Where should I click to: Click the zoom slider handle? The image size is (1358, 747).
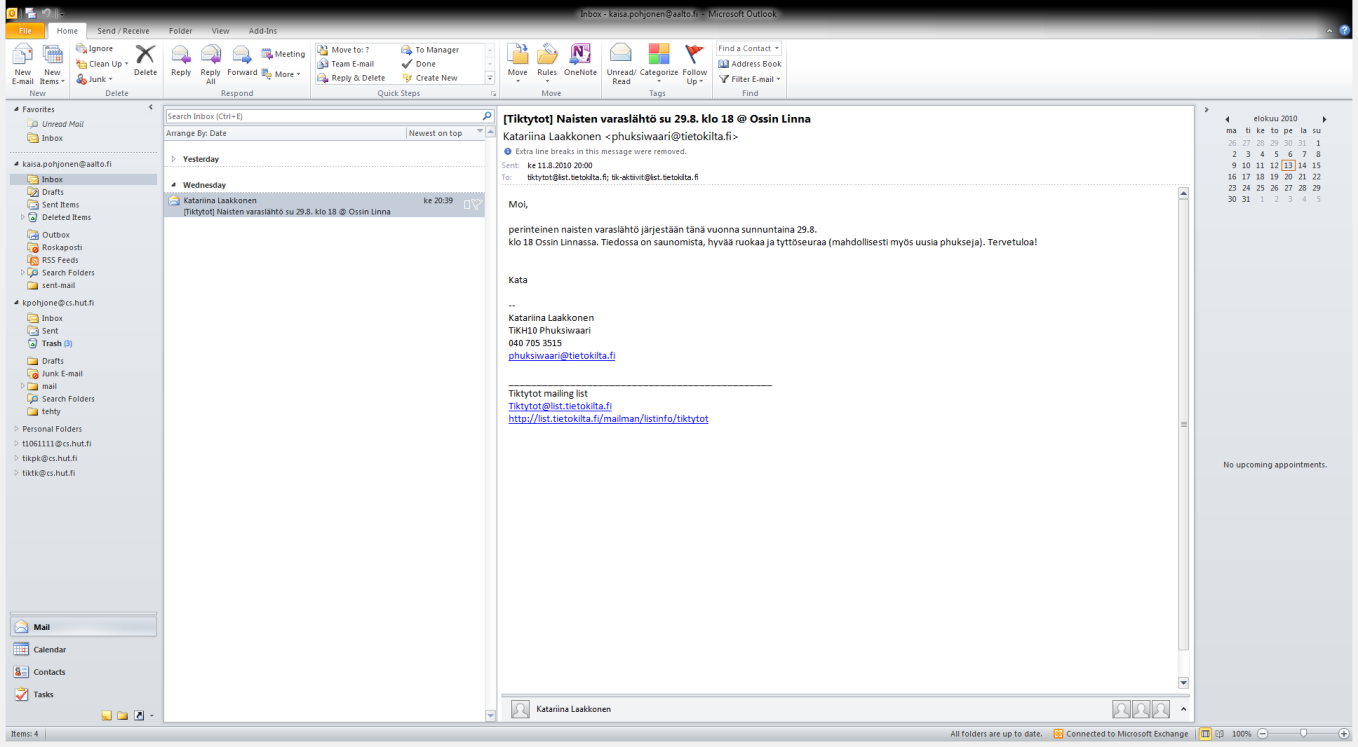click(1302, 733)
